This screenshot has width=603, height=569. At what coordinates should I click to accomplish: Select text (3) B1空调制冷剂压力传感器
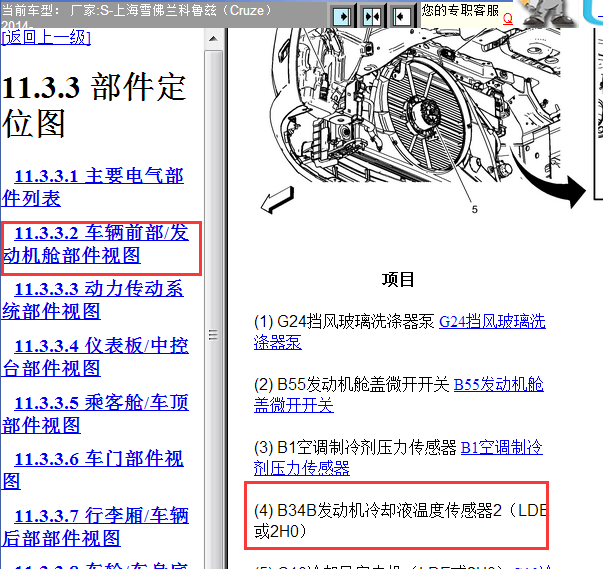click(355, 448)
